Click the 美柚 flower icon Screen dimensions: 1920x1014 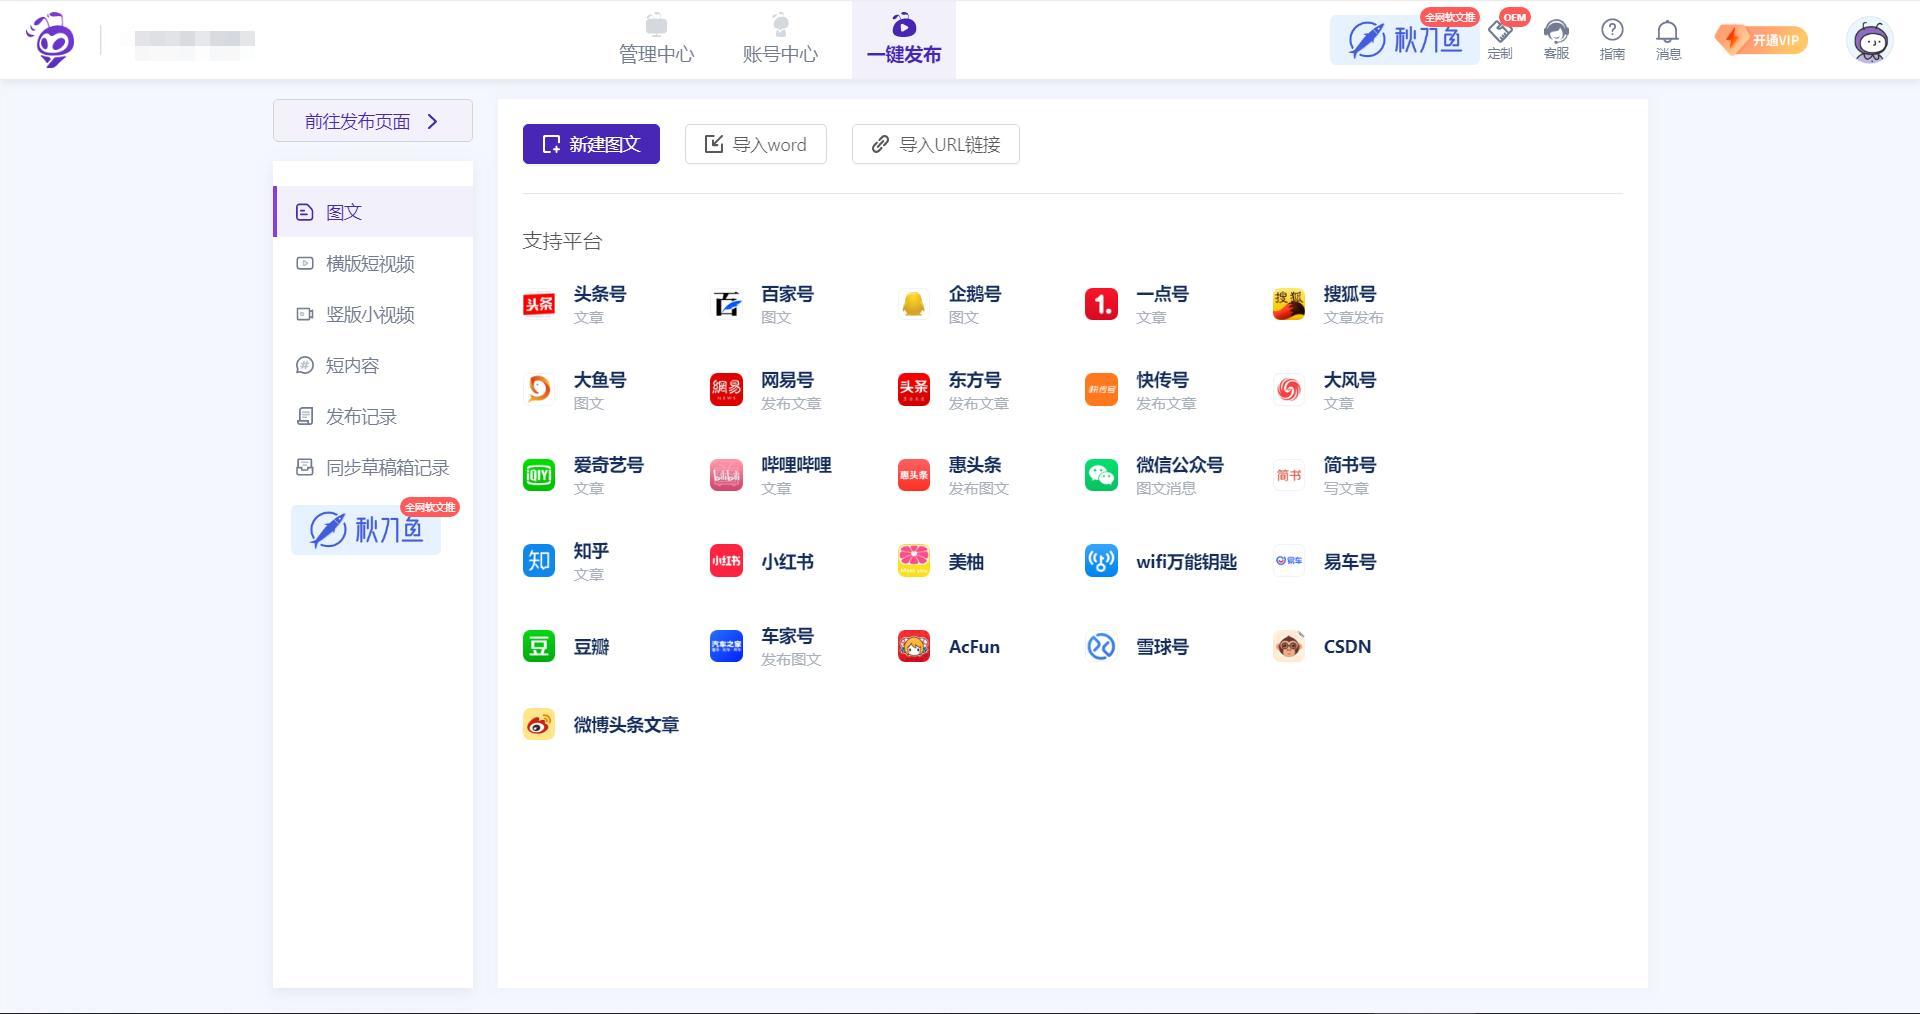click(913, 561)
